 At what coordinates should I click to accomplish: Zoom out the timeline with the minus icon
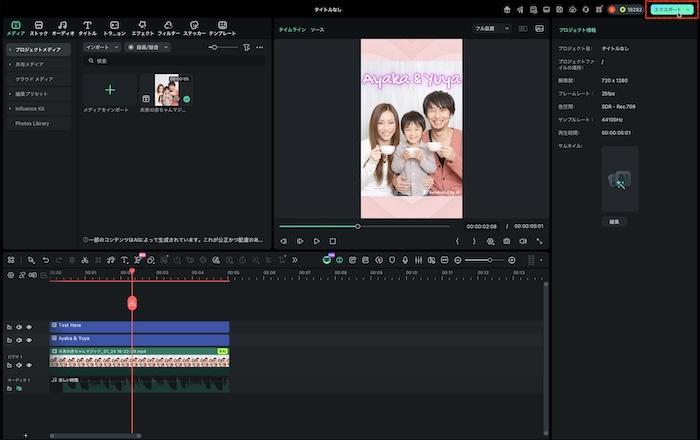pyautogui.click(x=458, y=260)
